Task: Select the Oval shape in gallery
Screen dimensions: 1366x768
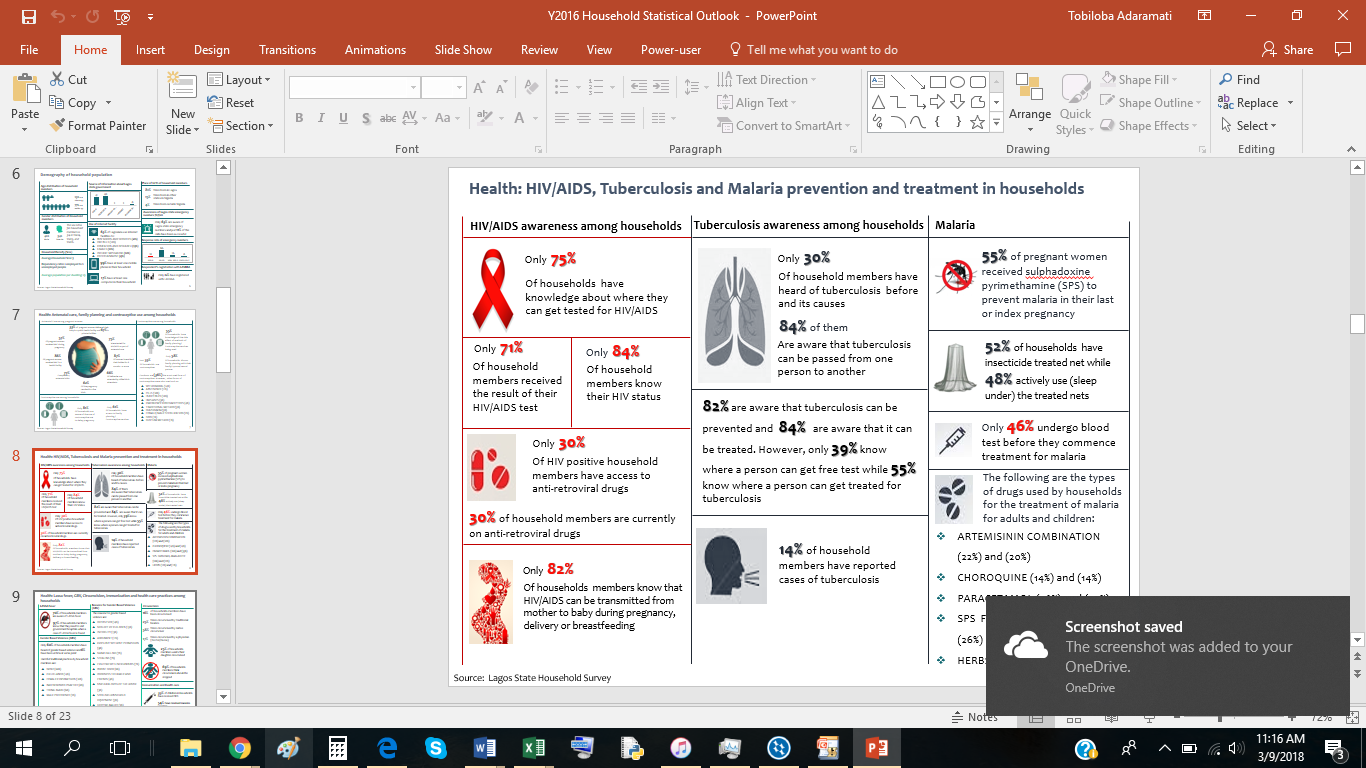Action: click(957, 82)
